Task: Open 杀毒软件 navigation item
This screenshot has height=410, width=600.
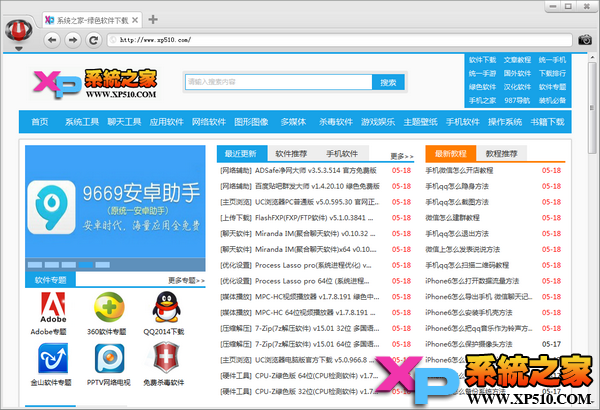Action: pyautogui.click(x=336, y=122)
